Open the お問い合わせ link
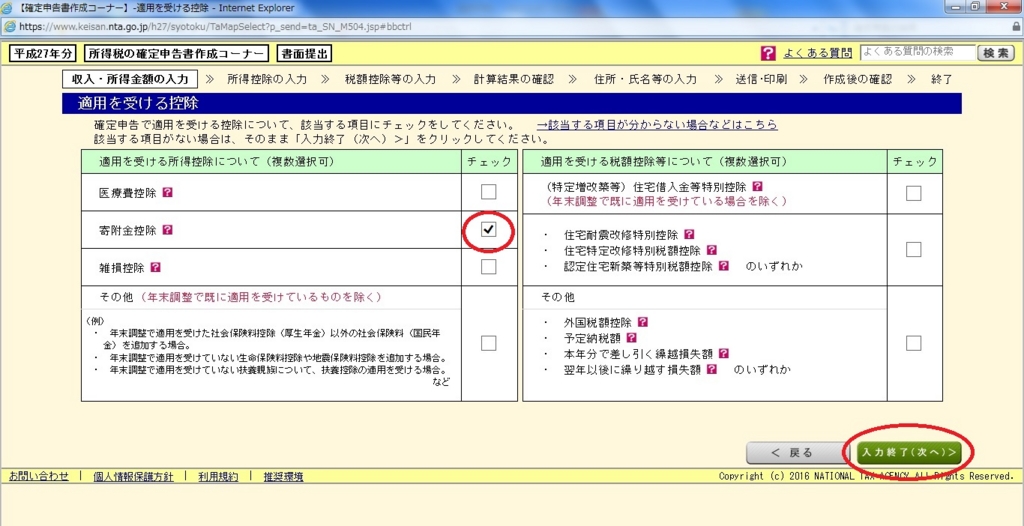Image resolution: width=1024 pixels, height=526 pixels. (x=39, y=476)
